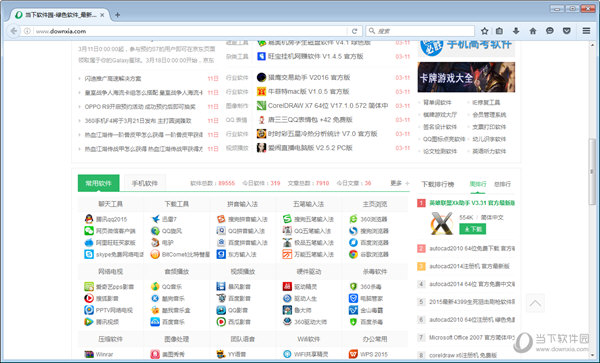Open ranking item coreldraw x6注册机
The image size is (600, 363).
[x=463, y=355]
